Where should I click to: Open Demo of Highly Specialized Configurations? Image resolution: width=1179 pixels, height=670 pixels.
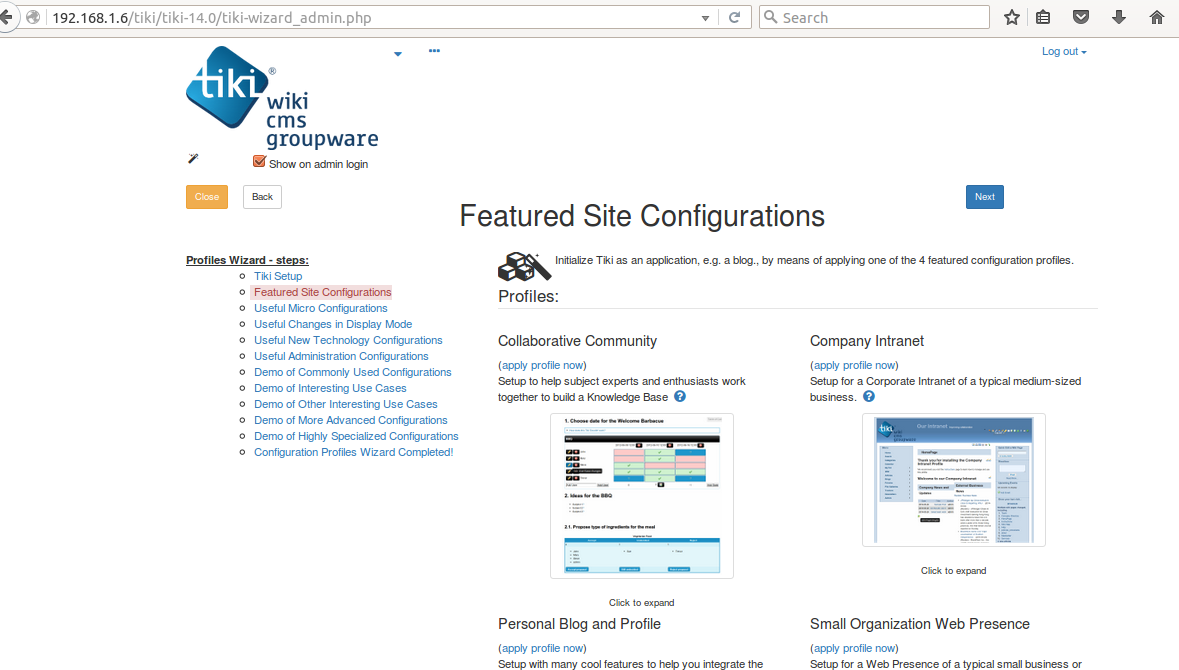[x=356, y=436]
